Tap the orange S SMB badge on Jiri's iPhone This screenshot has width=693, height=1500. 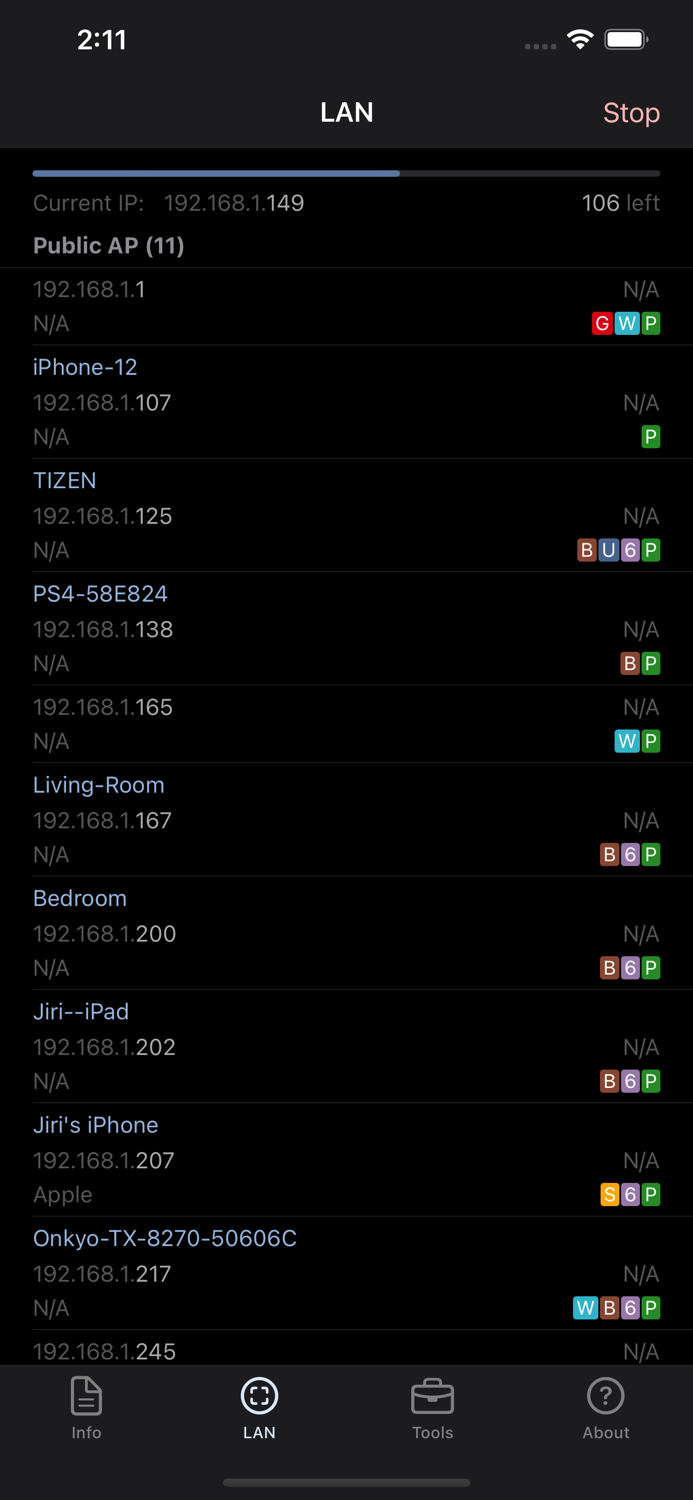coord(608,1194)
